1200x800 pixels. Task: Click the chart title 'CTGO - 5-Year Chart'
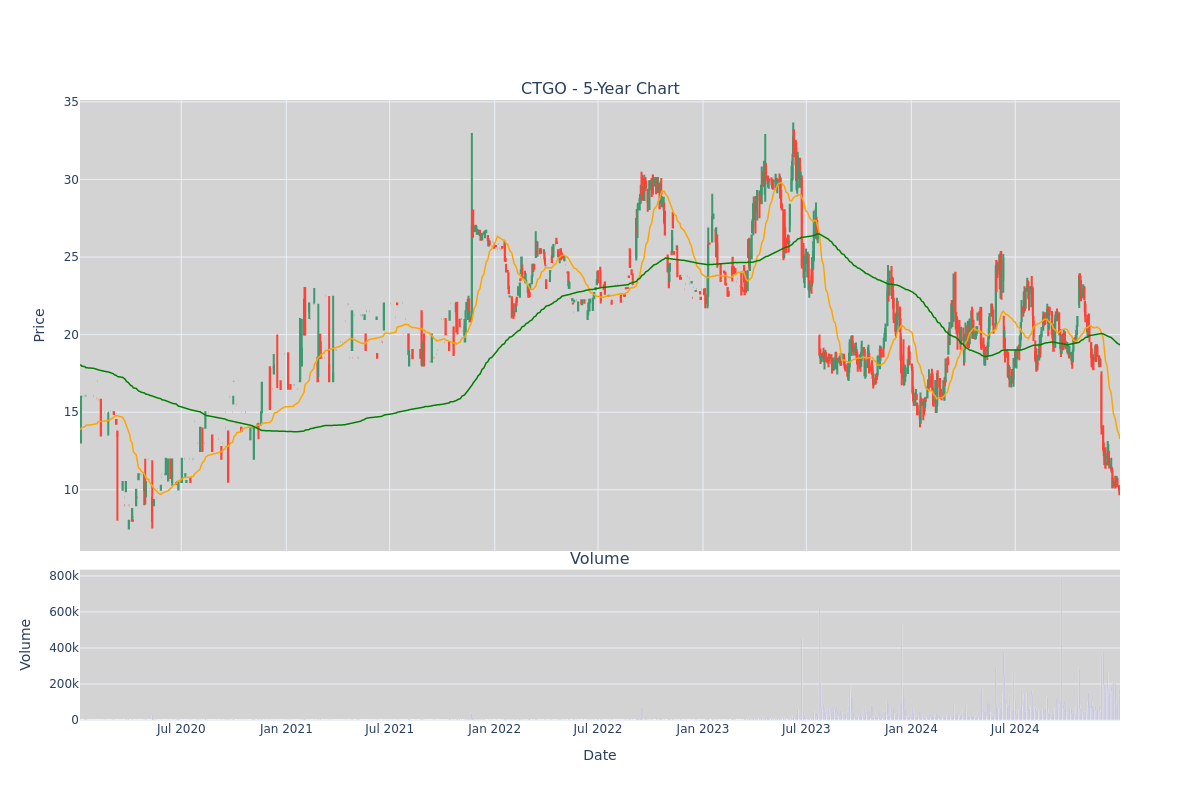[600, 89]
